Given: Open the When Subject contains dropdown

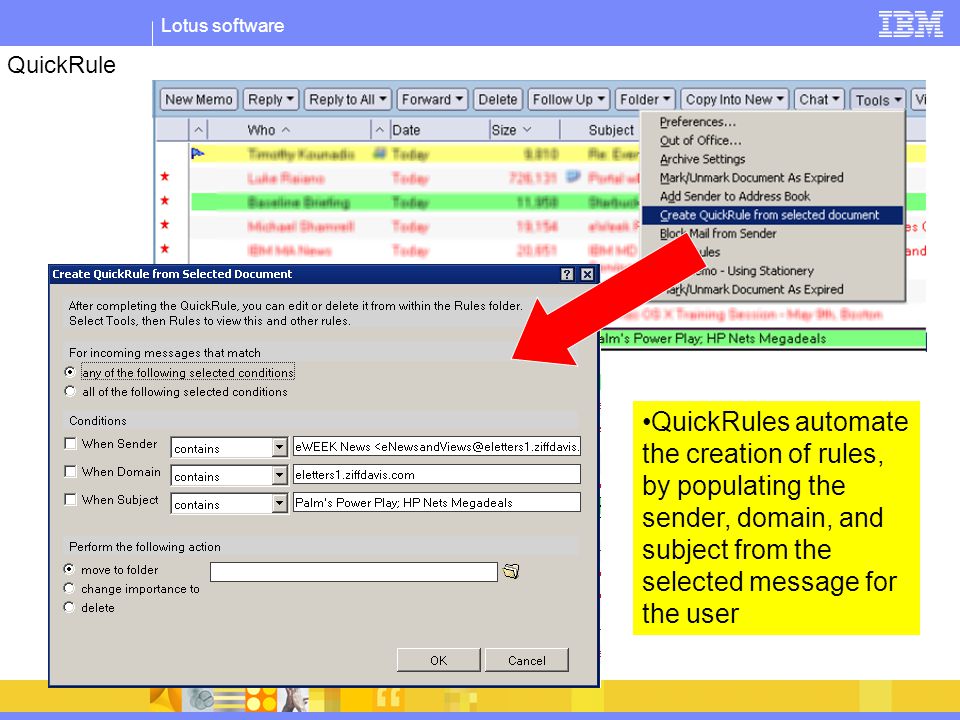Looking at the screenshot, I should [279, 504].
